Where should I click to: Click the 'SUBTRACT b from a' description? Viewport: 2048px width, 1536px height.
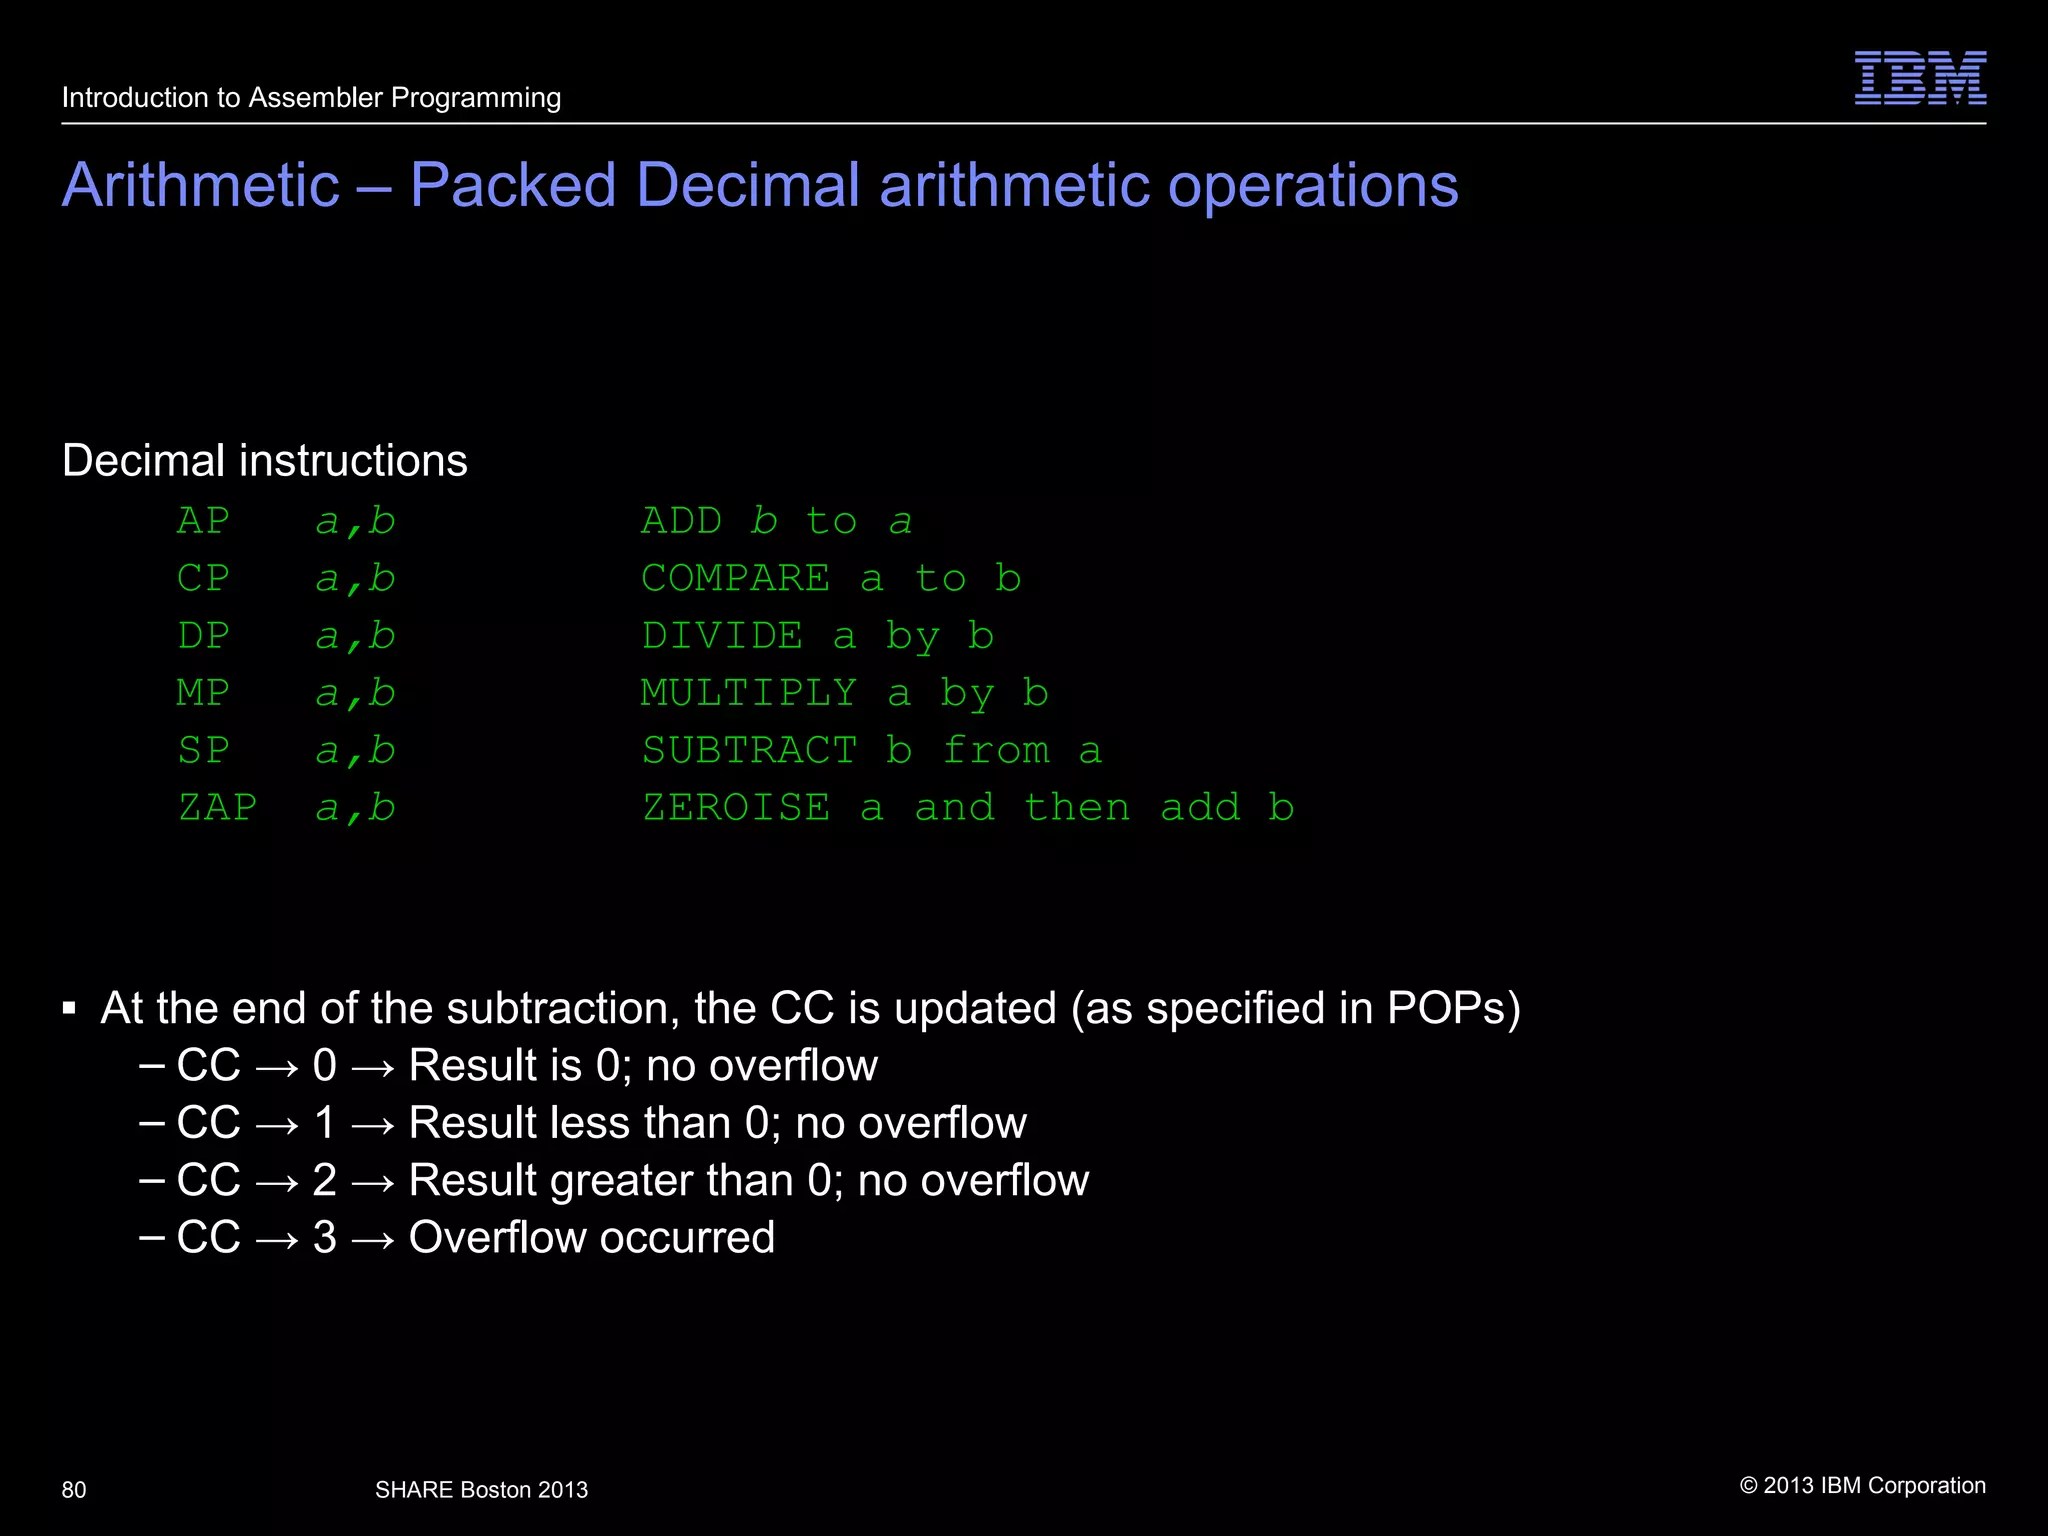(871, 751)
